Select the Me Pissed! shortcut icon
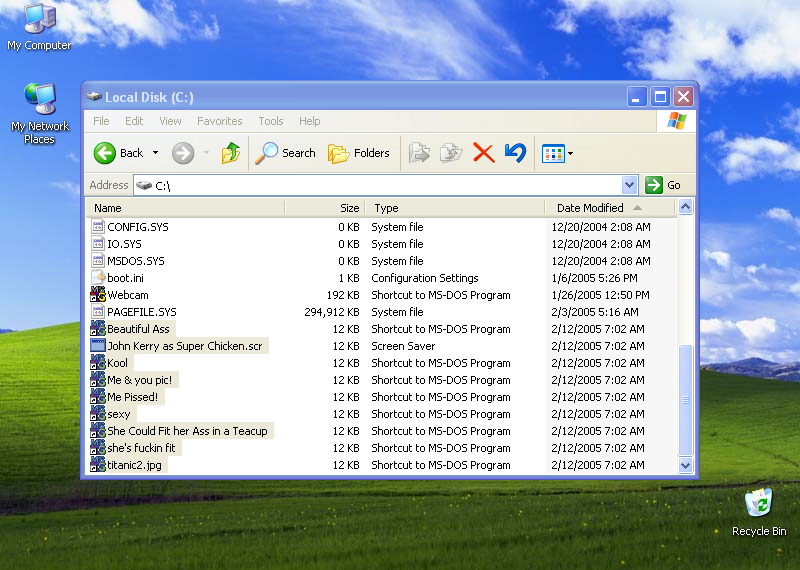 pyautogui.click(x=98, y=396)
